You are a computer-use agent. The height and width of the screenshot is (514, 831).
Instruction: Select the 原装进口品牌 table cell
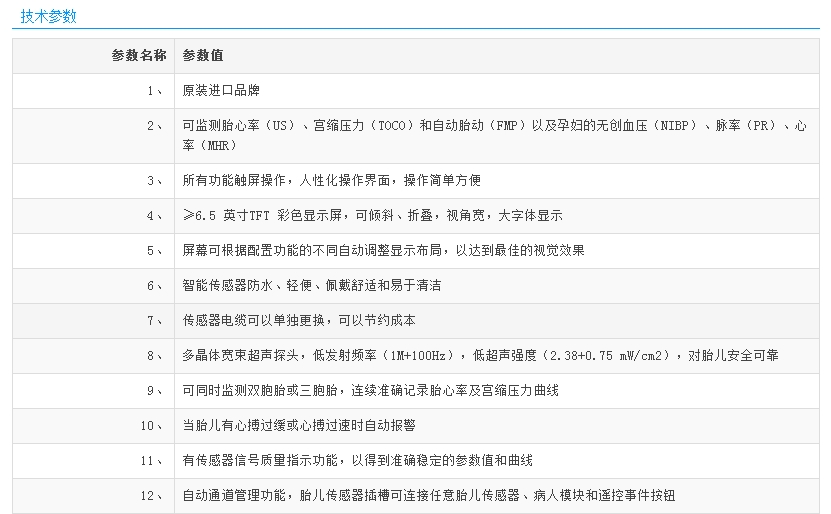point(221,91)
